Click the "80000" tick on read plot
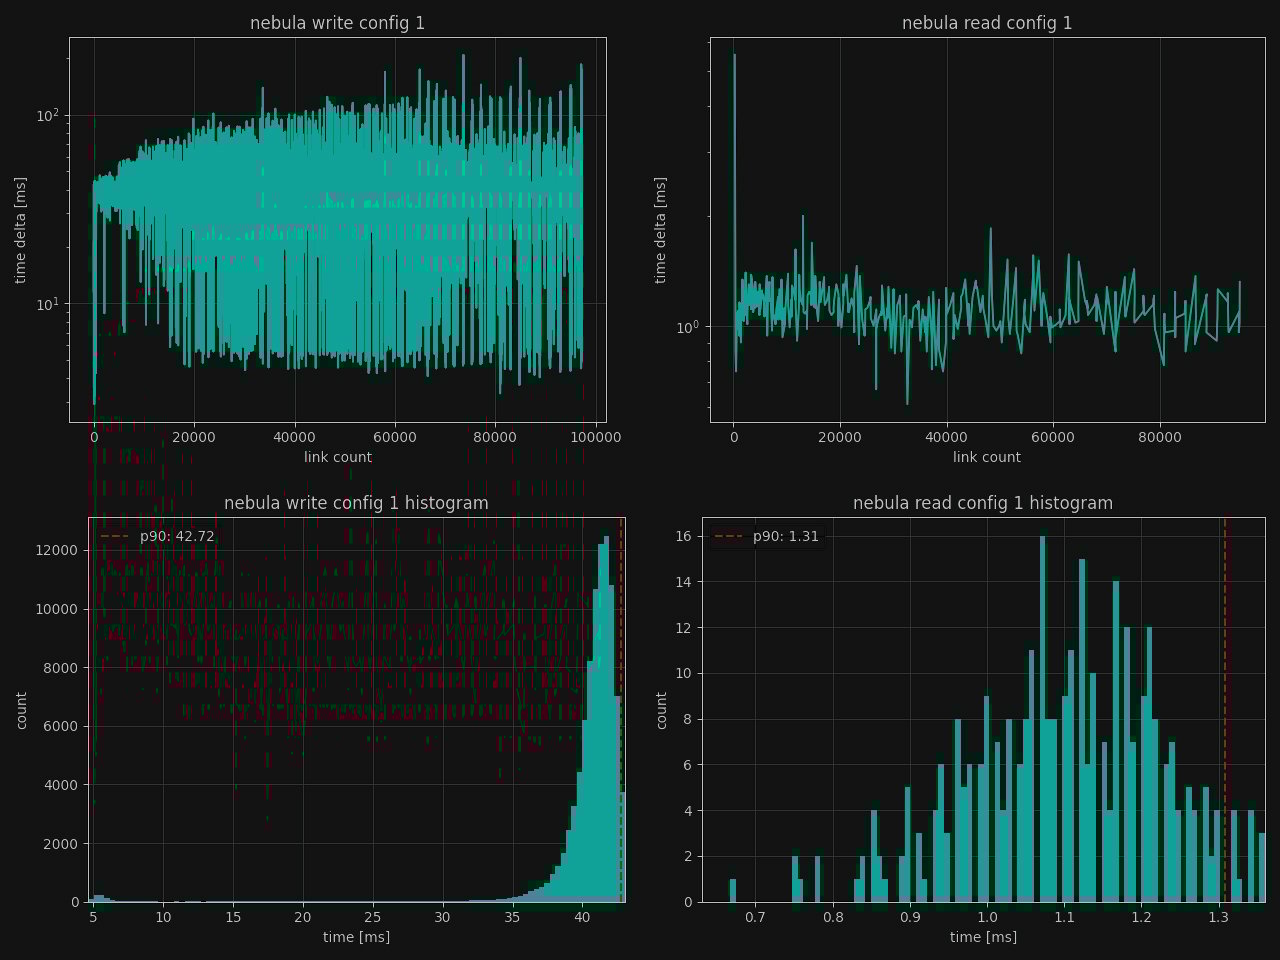1280x960 pixels. (x=1160, y=437)
